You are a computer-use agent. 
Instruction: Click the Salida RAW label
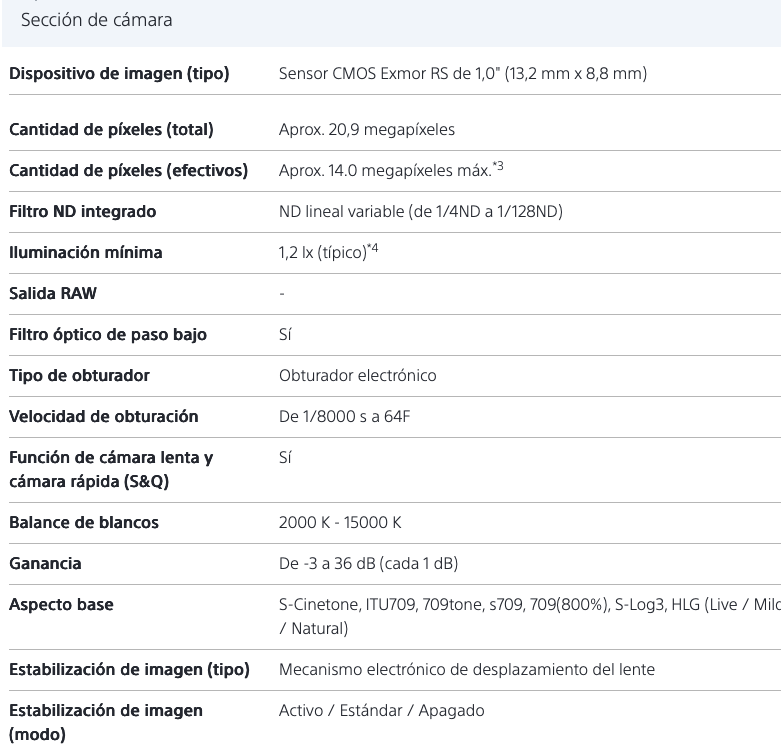53,294
